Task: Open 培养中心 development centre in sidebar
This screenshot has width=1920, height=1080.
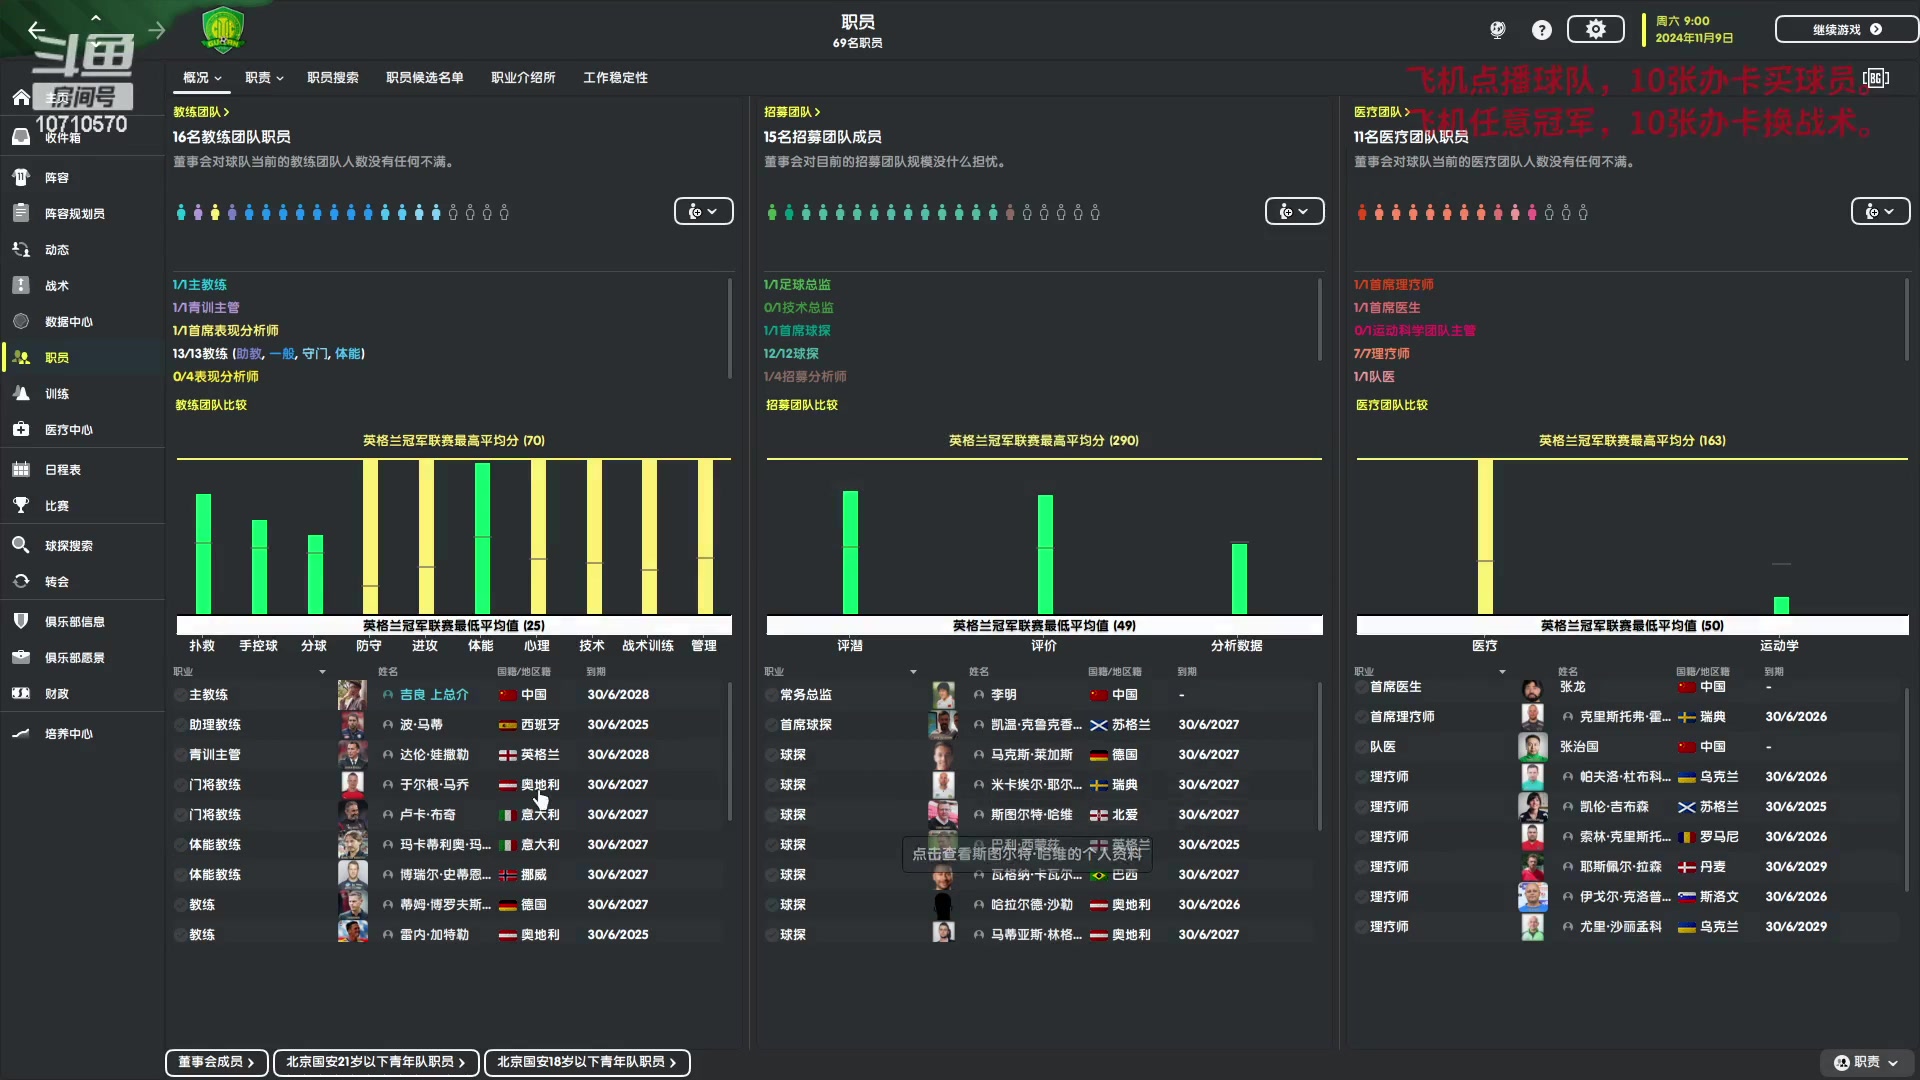Action: (68, 734)
